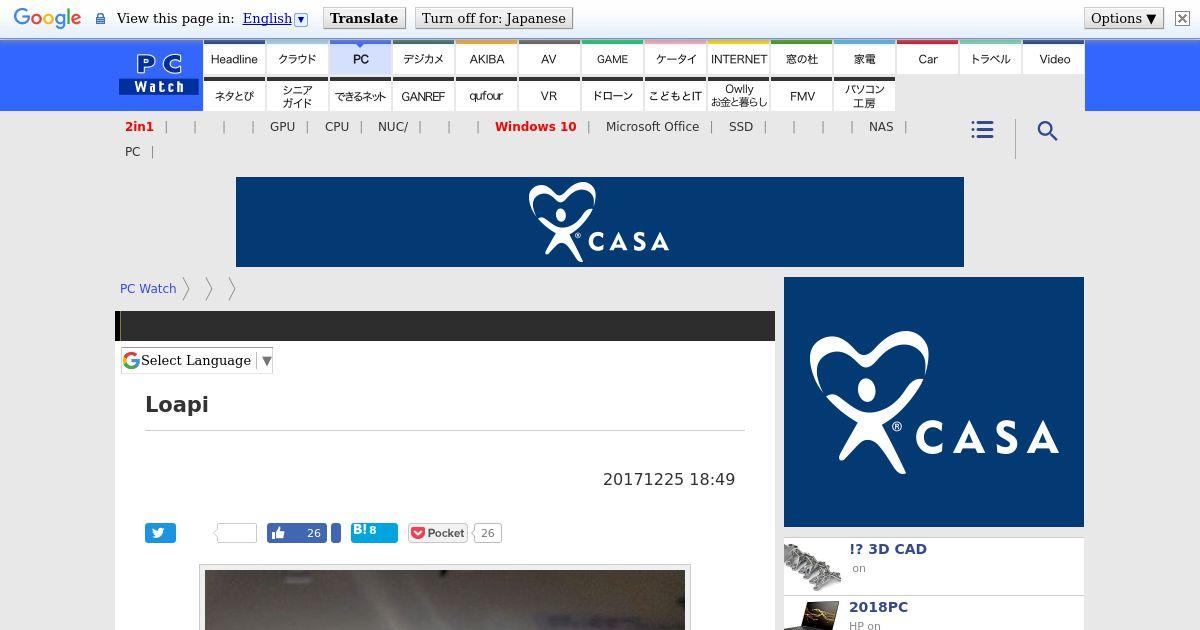Open the VR tab
The height and width of the screenshot is (630, 1200).
click(549, 95)
